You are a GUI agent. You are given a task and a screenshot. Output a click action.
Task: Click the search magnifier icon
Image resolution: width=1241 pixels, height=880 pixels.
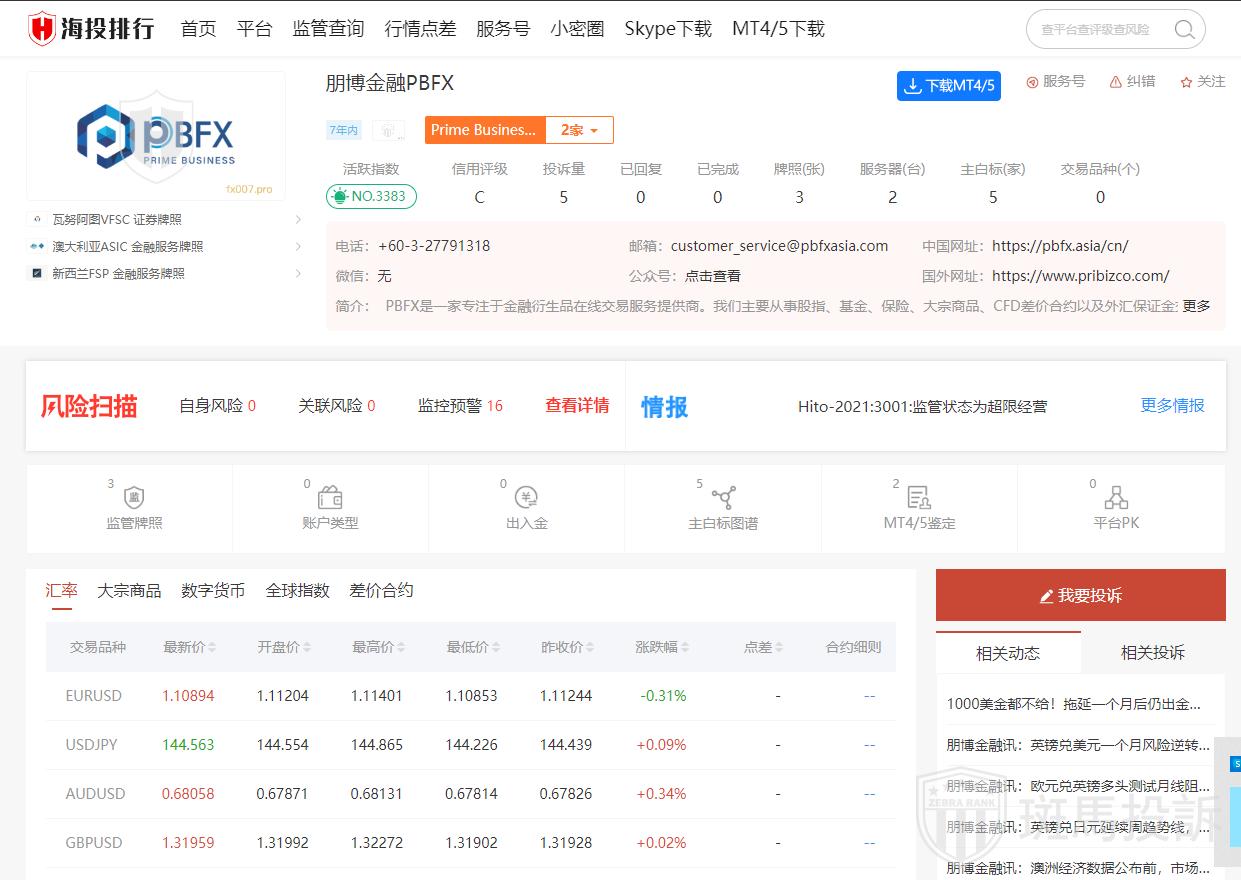click(x=1184, y=30)
